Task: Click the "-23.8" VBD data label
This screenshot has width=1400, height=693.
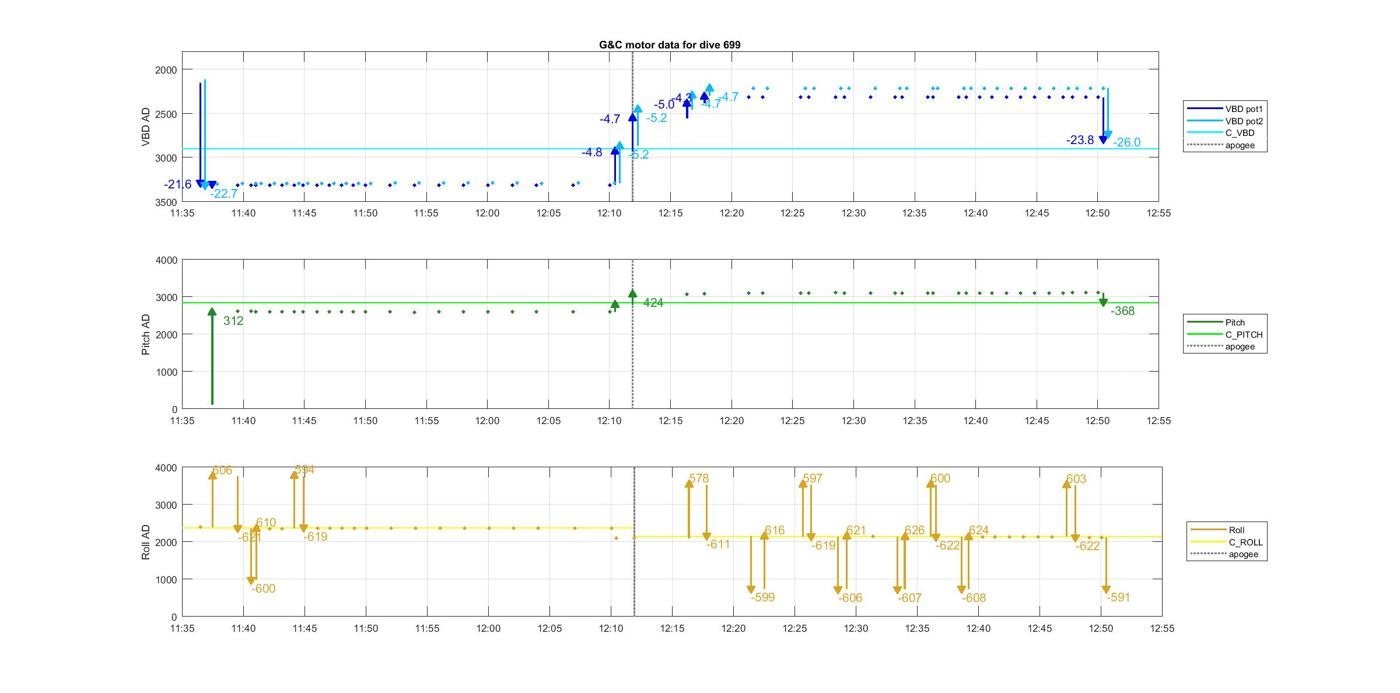Action: click(x=1080, y=140)
